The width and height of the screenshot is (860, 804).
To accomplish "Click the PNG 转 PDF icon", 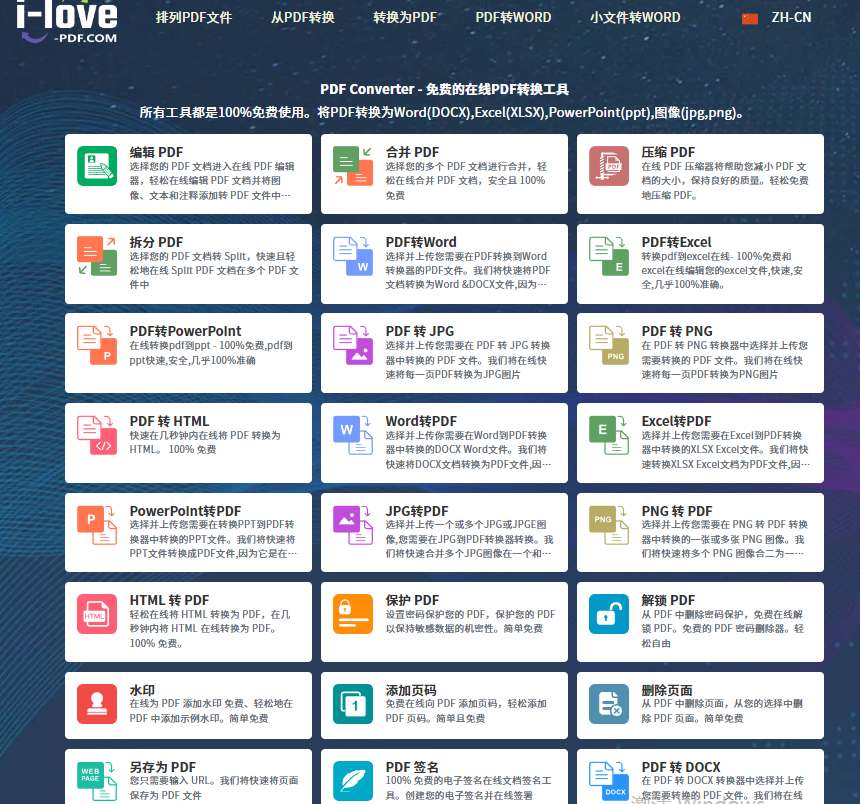I will [x=609, y=525].
